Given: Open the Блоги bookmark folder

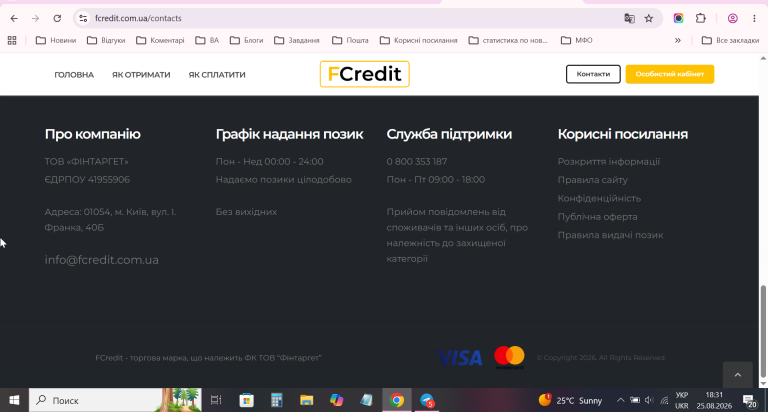Looking at the screenshot, I should (246, 40).
